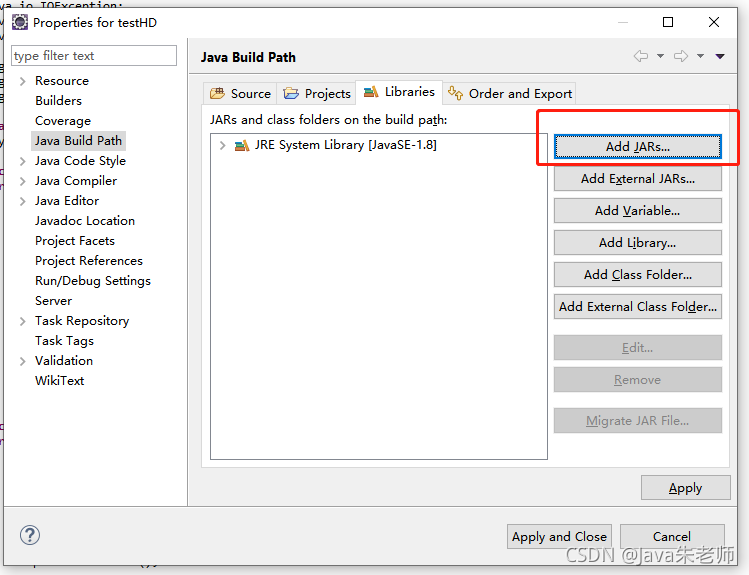Screen dimensions: 749x575
Task: Open the forward history dropdown arrow
Action: tap(700, 56)
